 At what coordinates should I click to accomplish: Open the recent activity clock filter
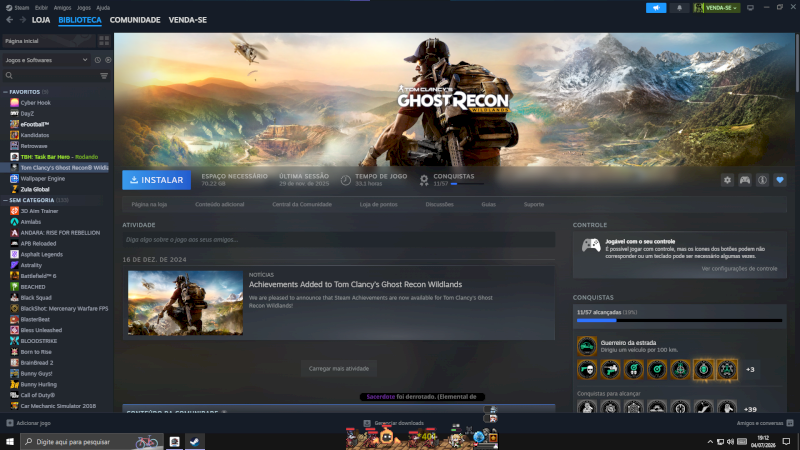click(98, 60)
